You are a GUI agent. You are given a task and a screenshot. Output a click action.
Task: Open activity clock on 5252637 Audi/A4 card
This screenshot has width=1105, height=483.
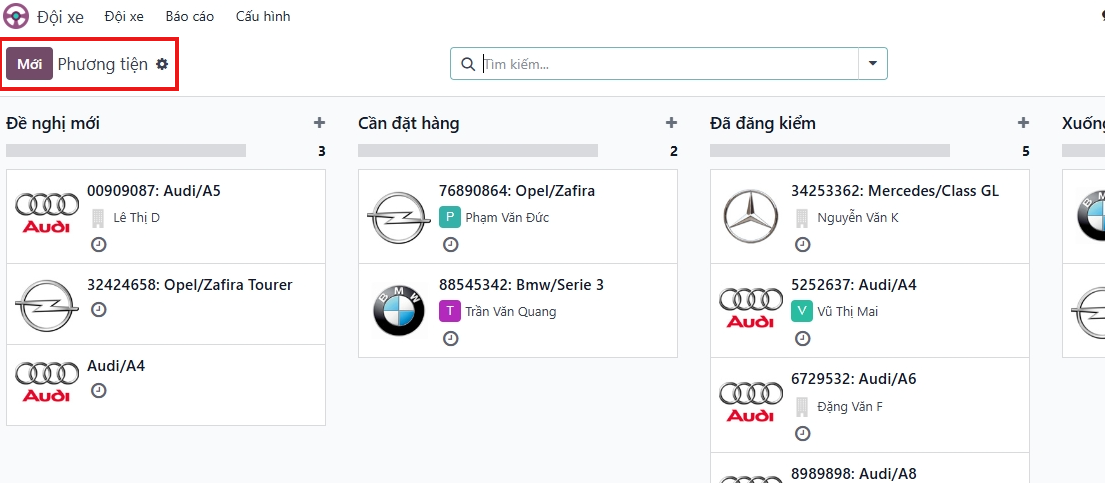(x=803, y=338)
